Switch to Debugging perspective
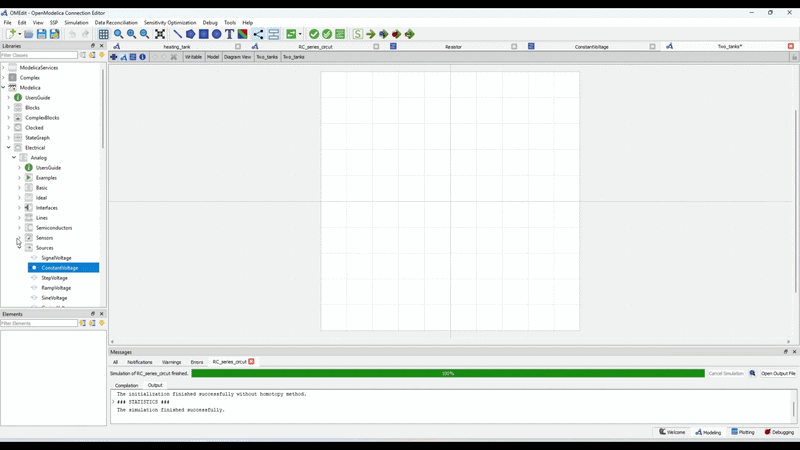 [x=779, y=432]
